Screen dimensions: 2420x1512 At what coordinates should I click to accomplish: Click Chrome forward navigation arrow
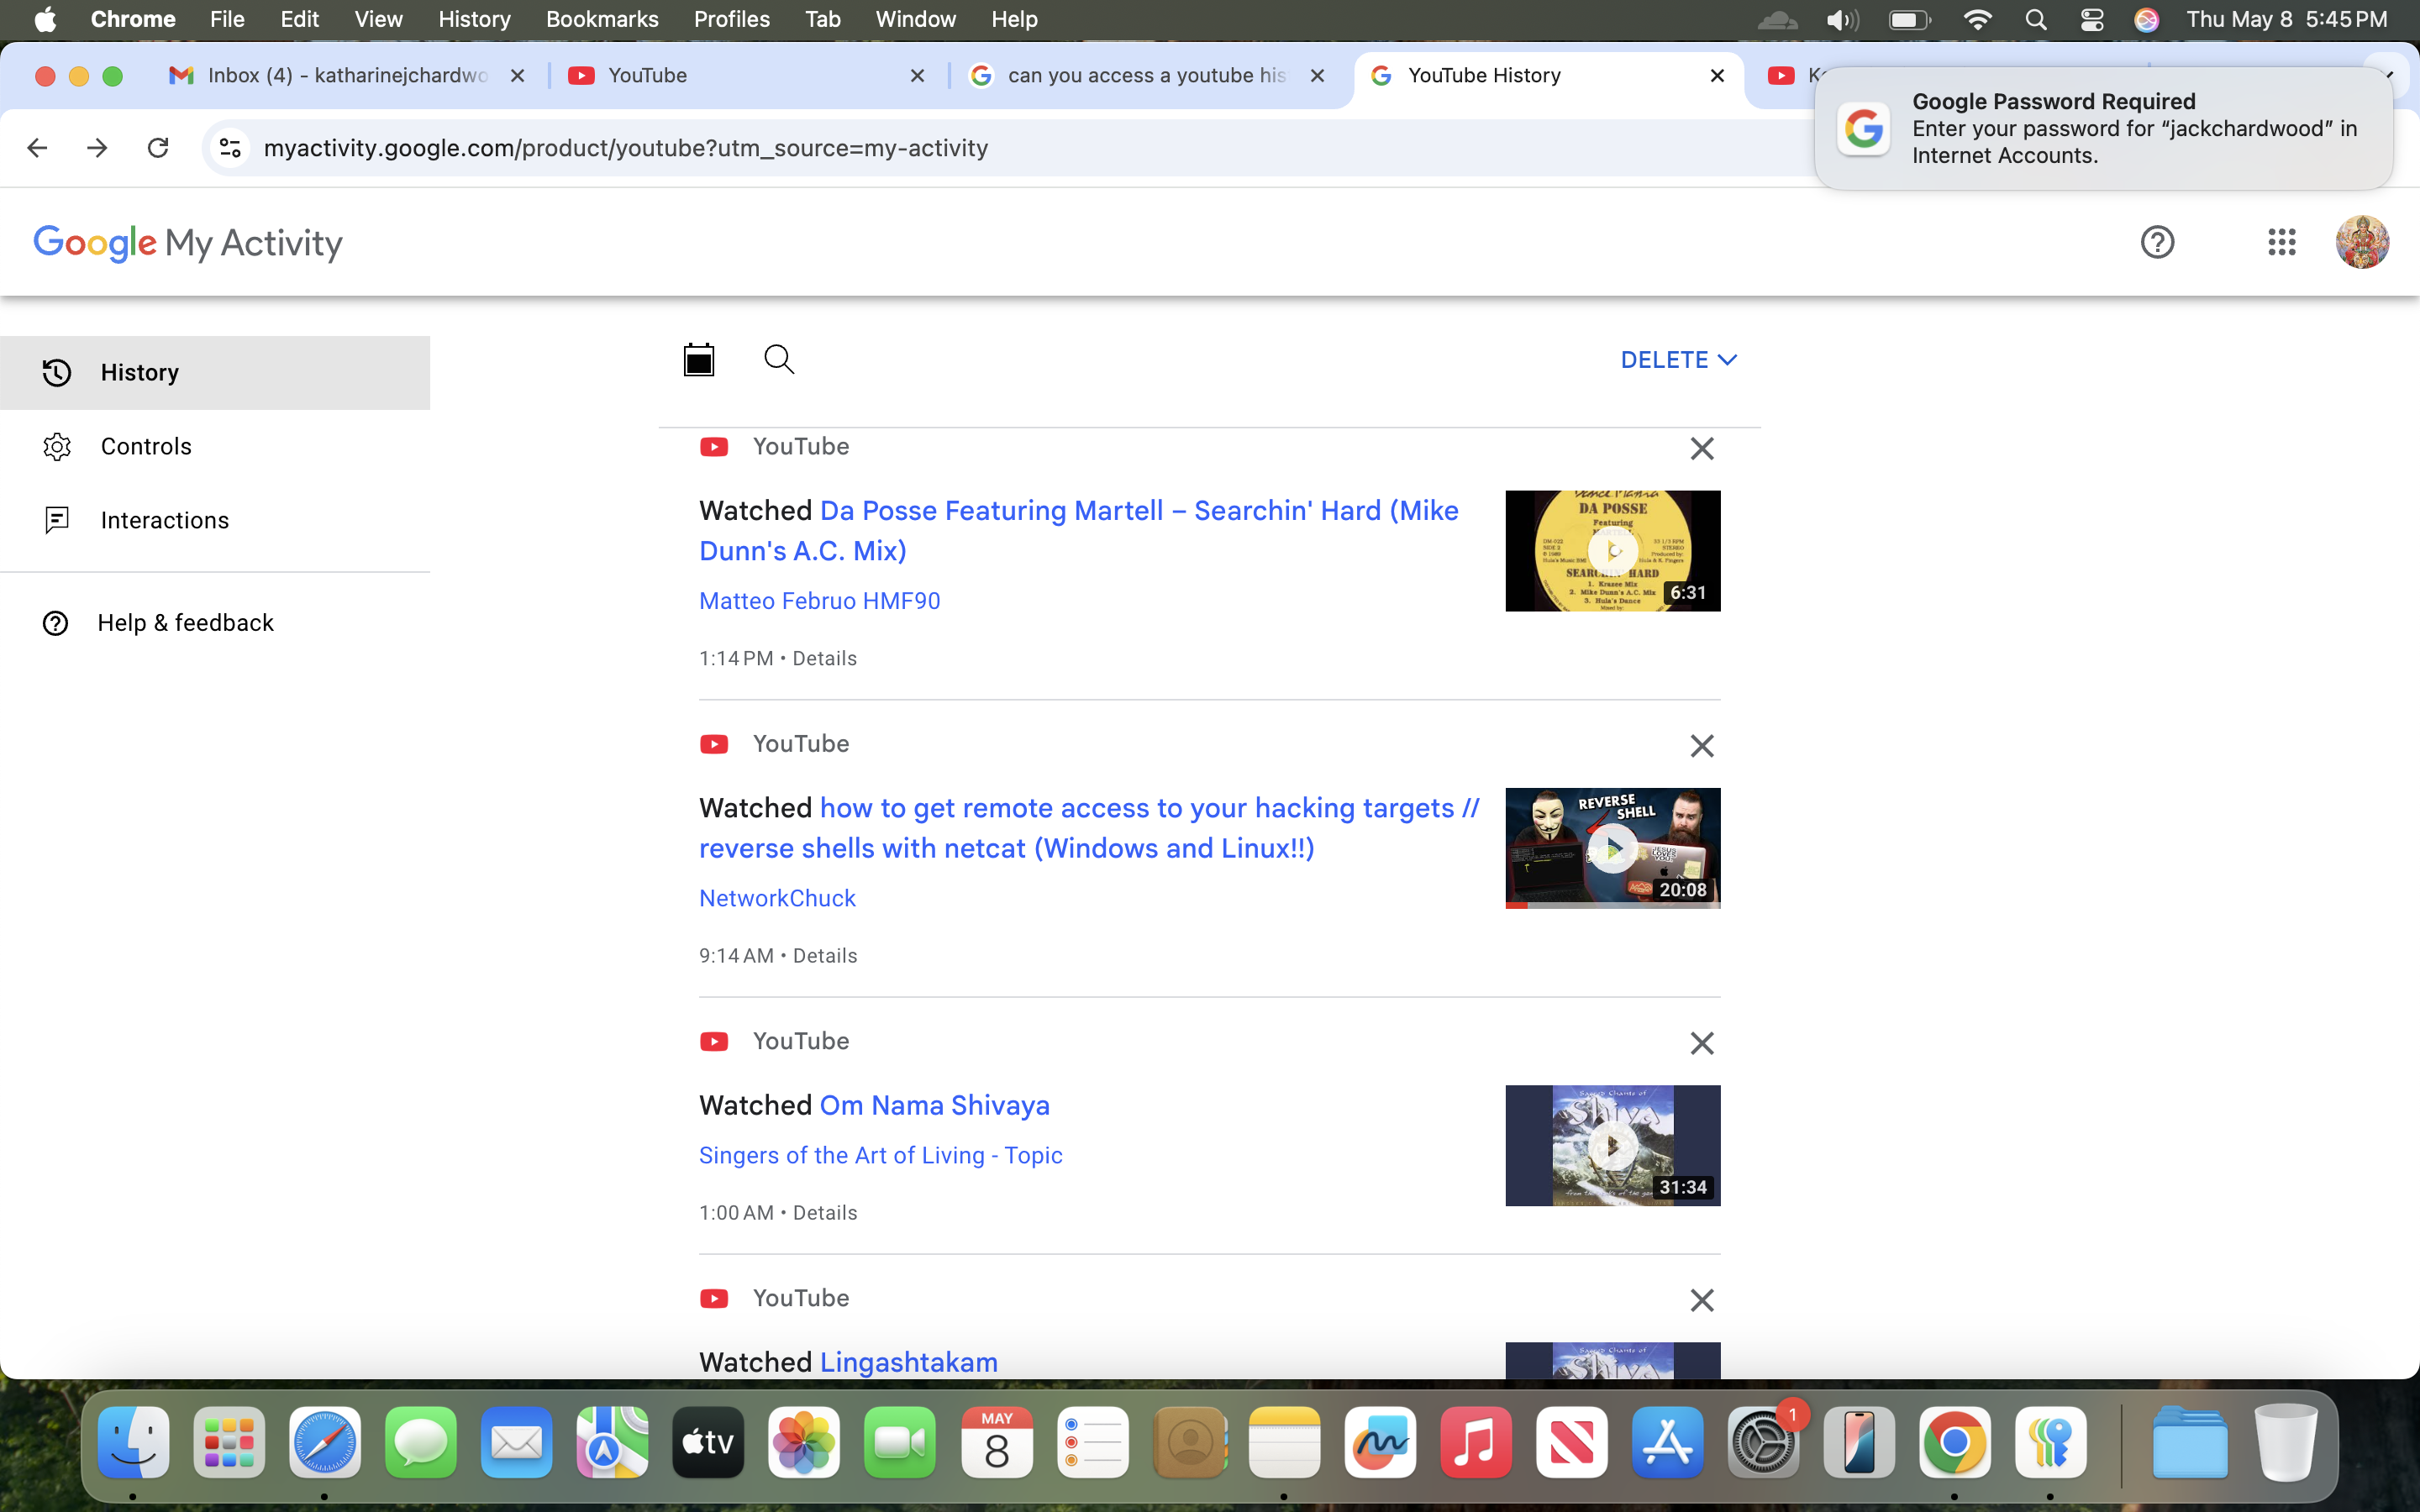(x=97, y=148)
